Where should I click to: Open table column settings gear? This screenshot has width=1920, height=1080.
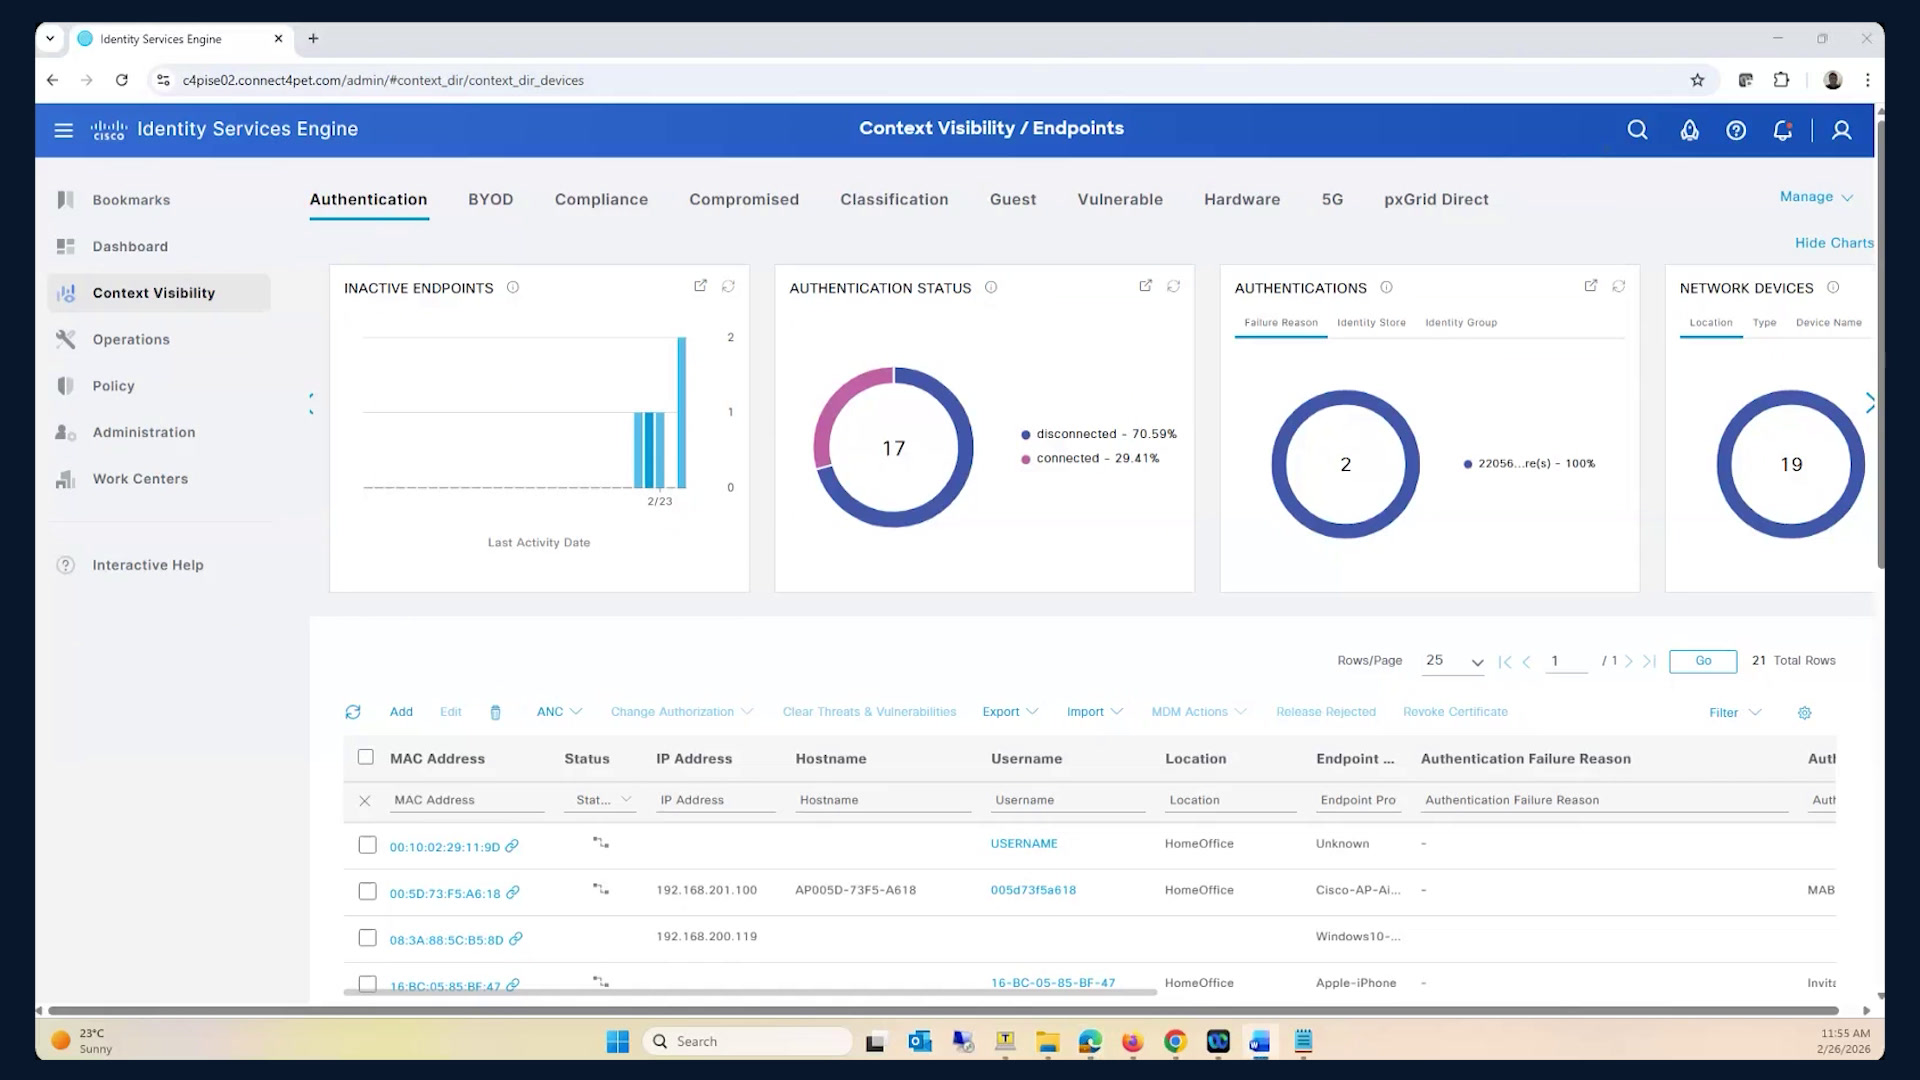[x=1804, y=713]
